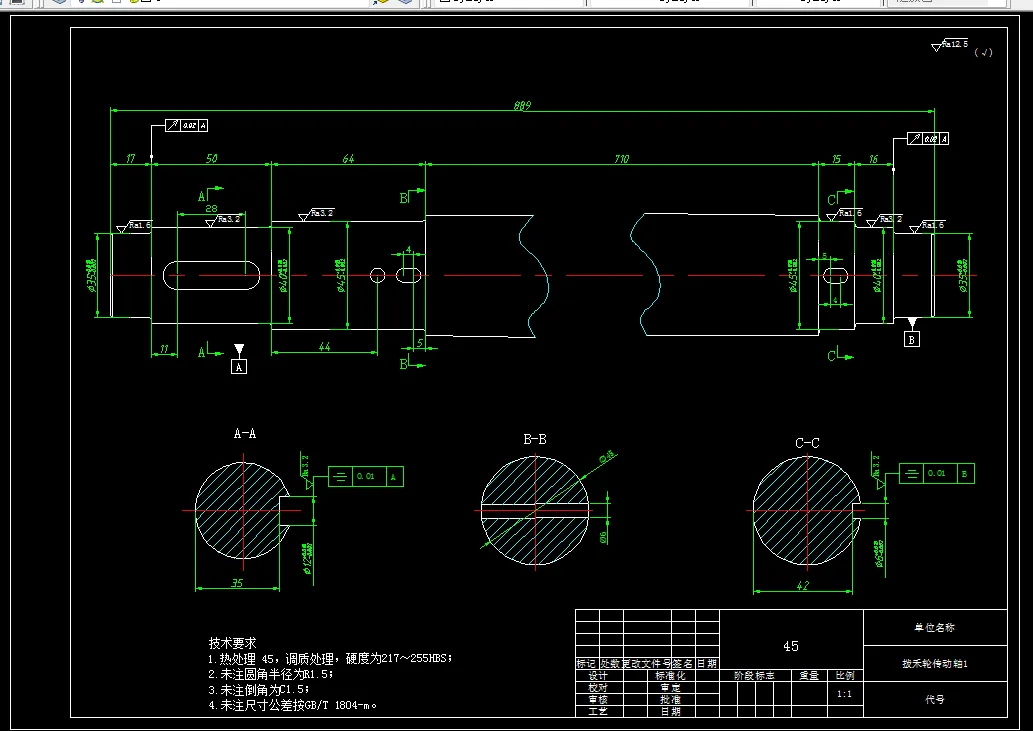Click the 更改文件号 cell in revision table
The width and height of the screenshot is (1033, 731).
point(647,664)
